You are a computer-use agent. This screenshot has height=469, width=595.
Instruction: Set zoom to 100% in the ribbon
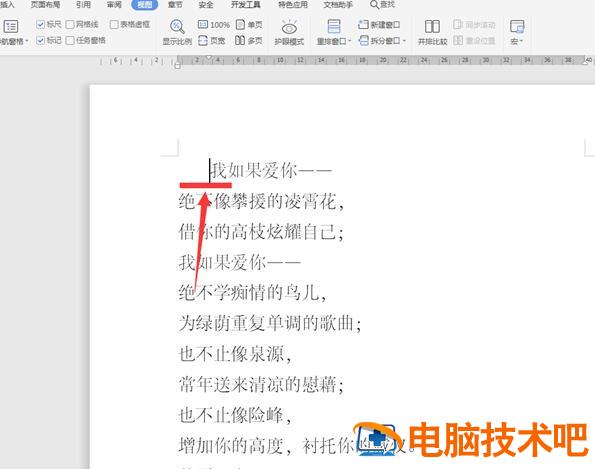[214, 25]
